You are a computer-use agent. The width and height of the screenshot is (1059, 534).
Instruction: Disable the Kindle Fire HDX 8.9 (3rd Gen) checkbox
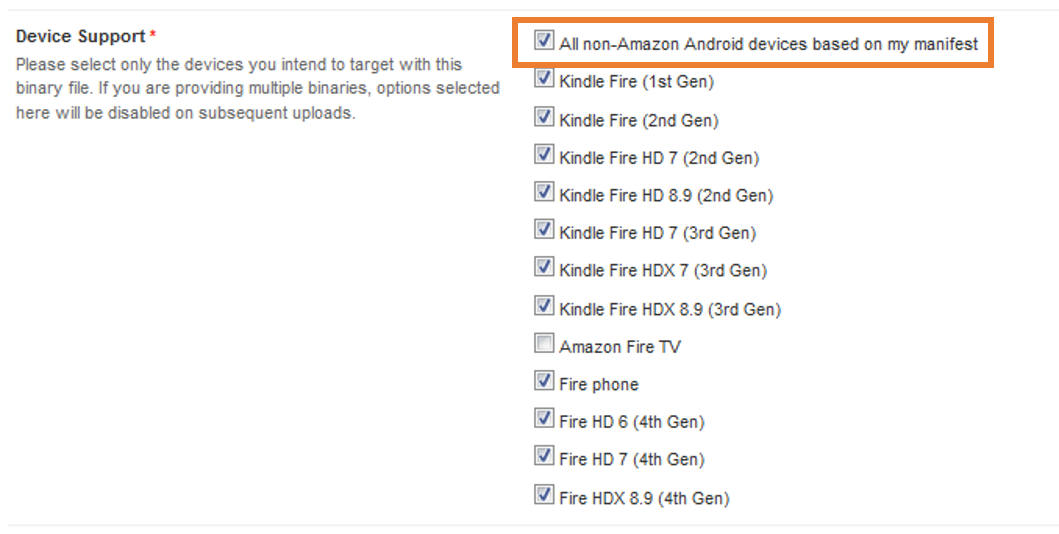[544, 305]
